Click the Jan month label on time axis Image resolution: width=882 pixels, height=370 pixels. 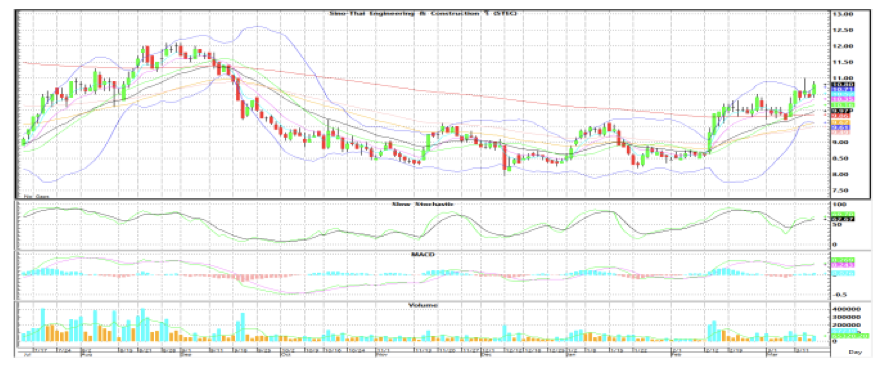click(x=570, y=355)
